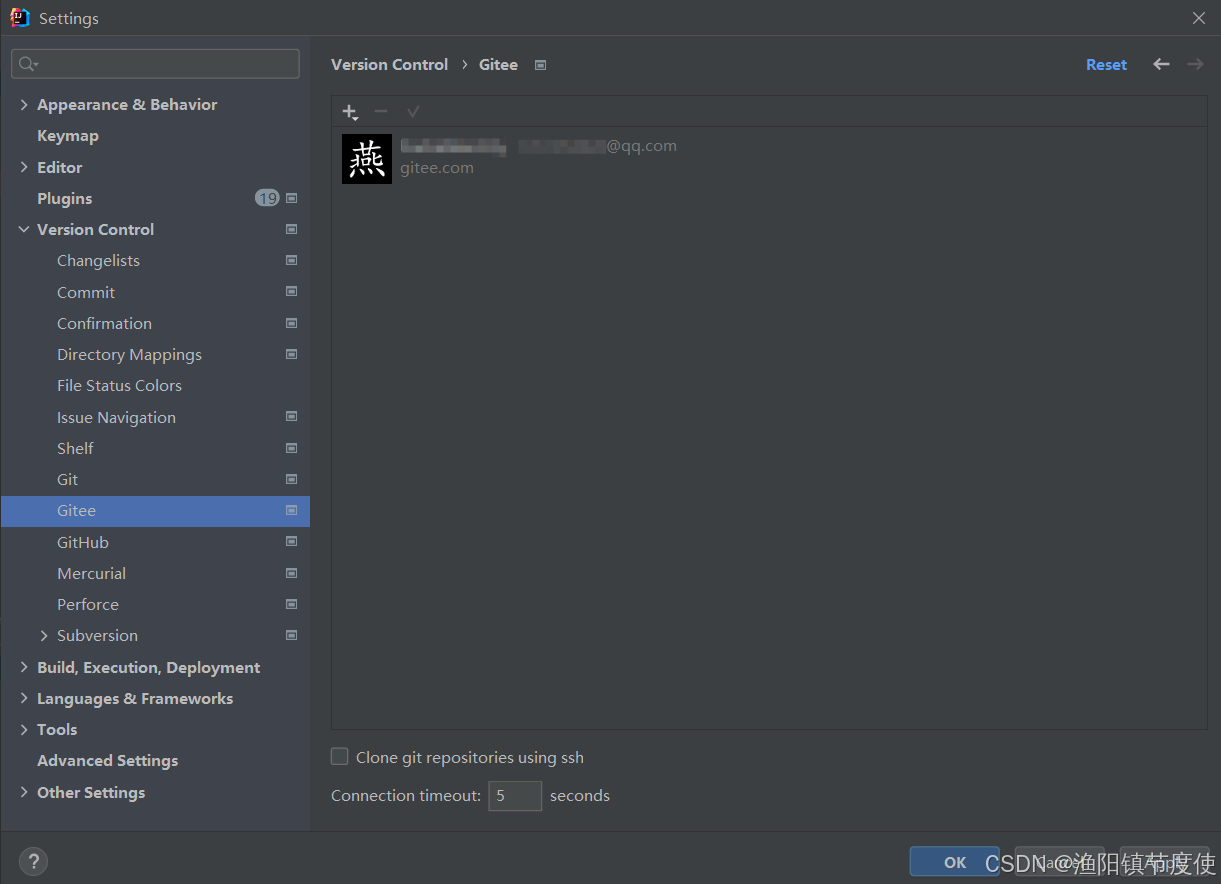This screenshot has width=1221, height=884.
Task: Close the Settings dialog window
Action: tap(1199, 18)
